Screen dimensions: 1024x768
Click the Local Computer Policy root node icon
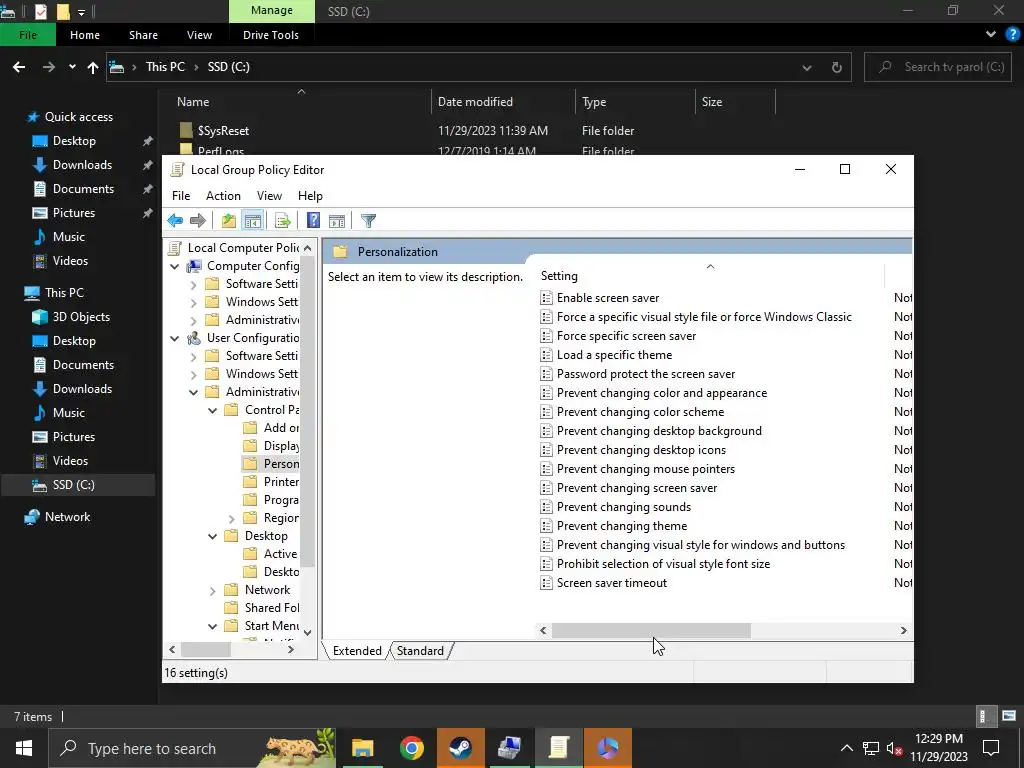click(x=174, y=248)
